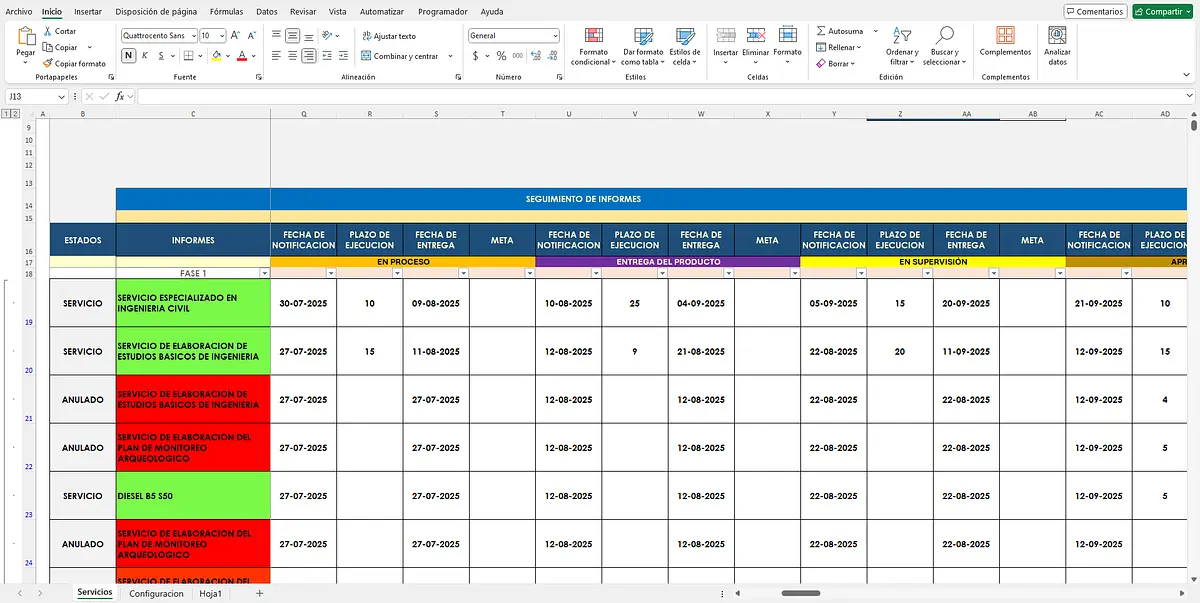Screen dimensions: 1200x603
Task: Increase the indent
Action: pos(345,56)
